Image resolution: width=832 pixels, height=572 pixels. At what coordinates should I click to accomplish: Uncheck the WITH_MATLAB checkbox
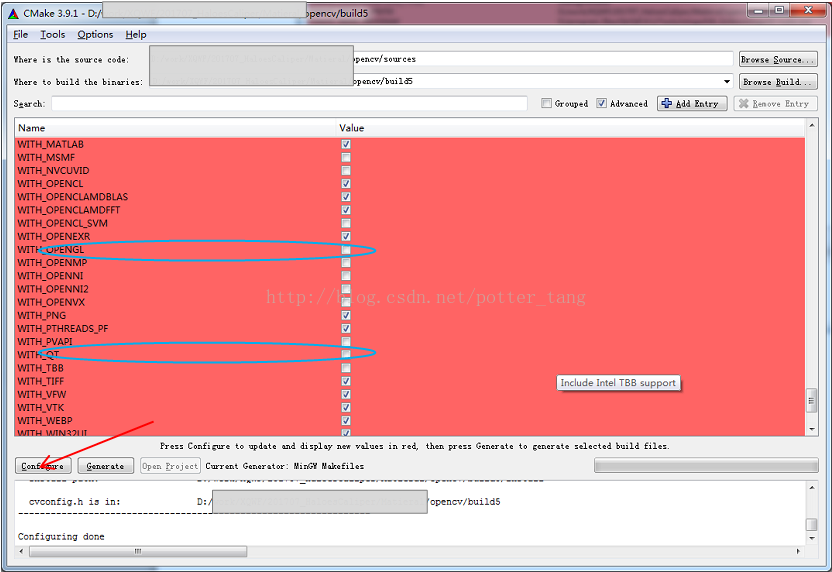(x=346, y=144)
